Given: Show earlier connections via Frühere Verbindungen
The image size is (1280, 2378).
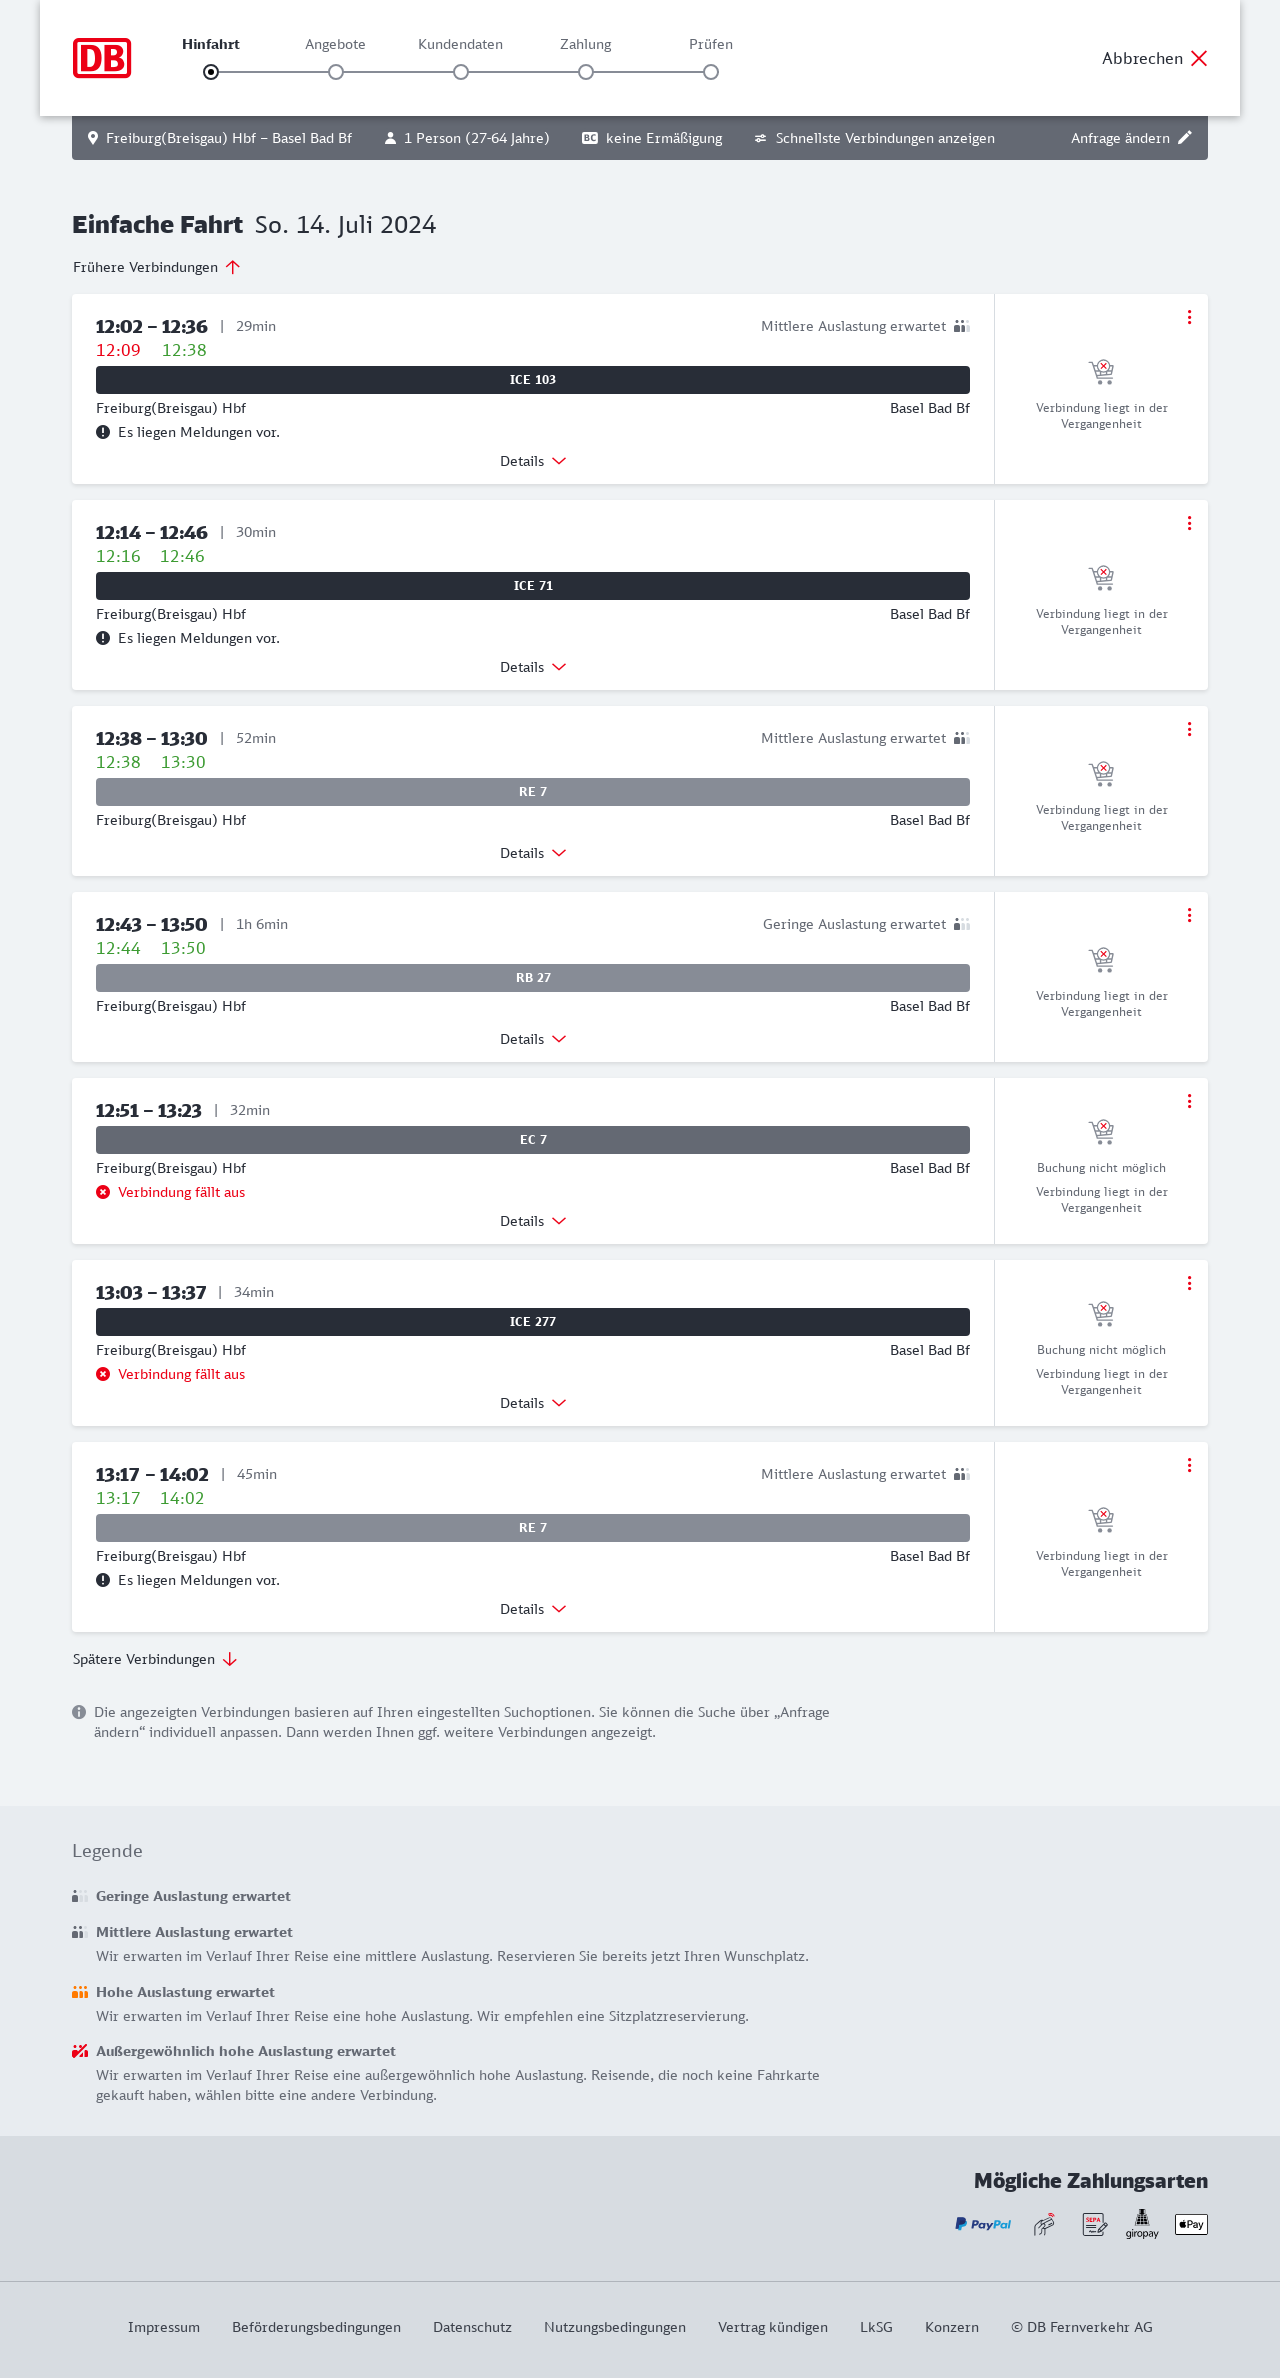Looking at the screenshot, I should [x=157, y=267].
